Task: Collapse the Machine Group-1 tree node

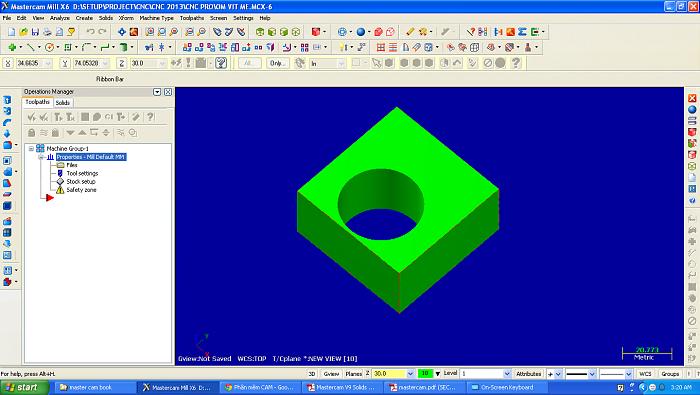Action: point(31,149)
